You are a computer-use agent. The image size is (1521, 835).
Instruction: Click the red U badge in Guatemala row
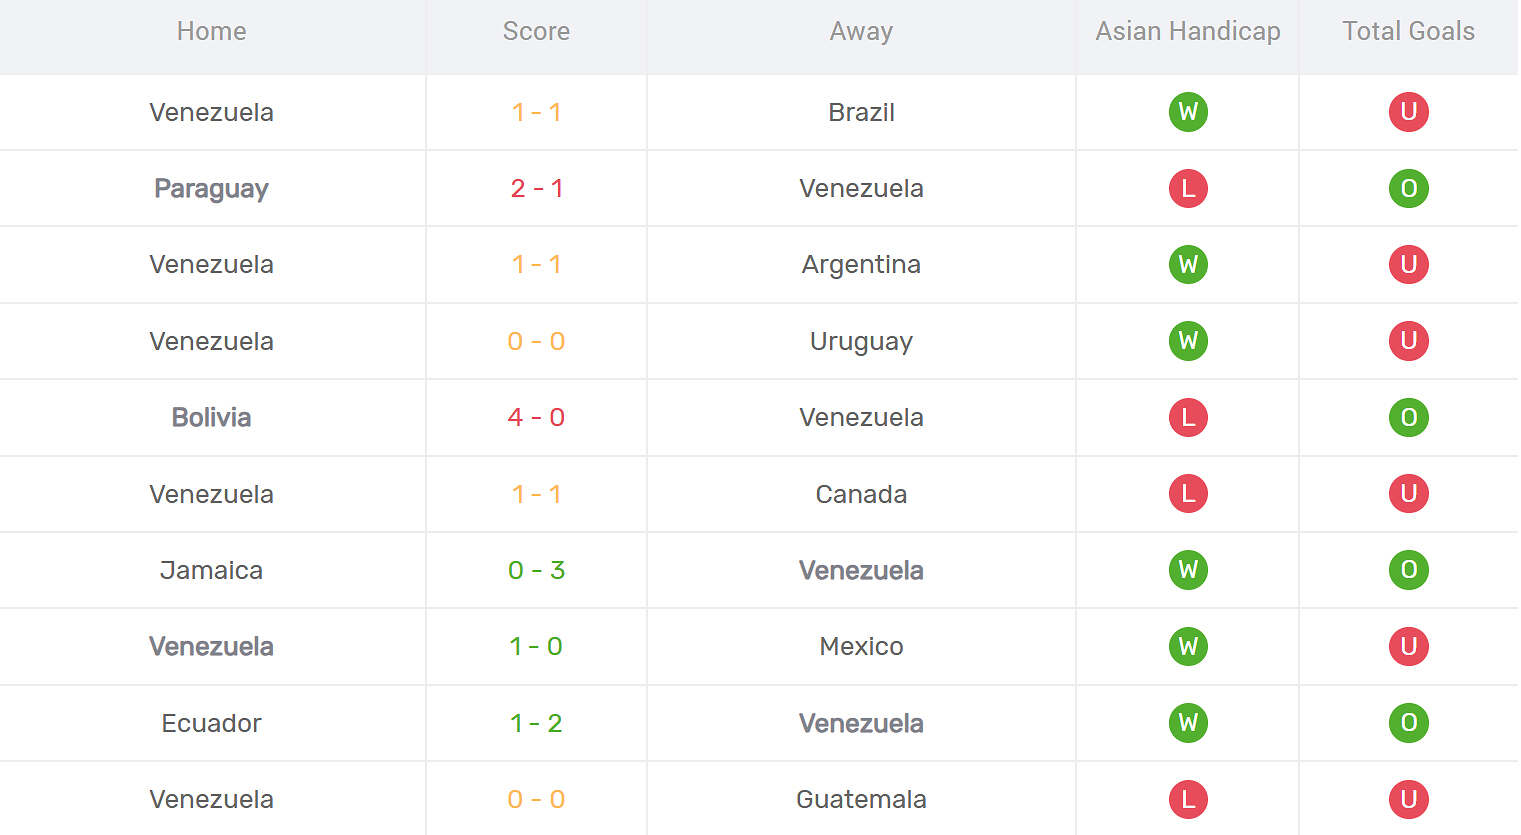(x=1408, y=799)
